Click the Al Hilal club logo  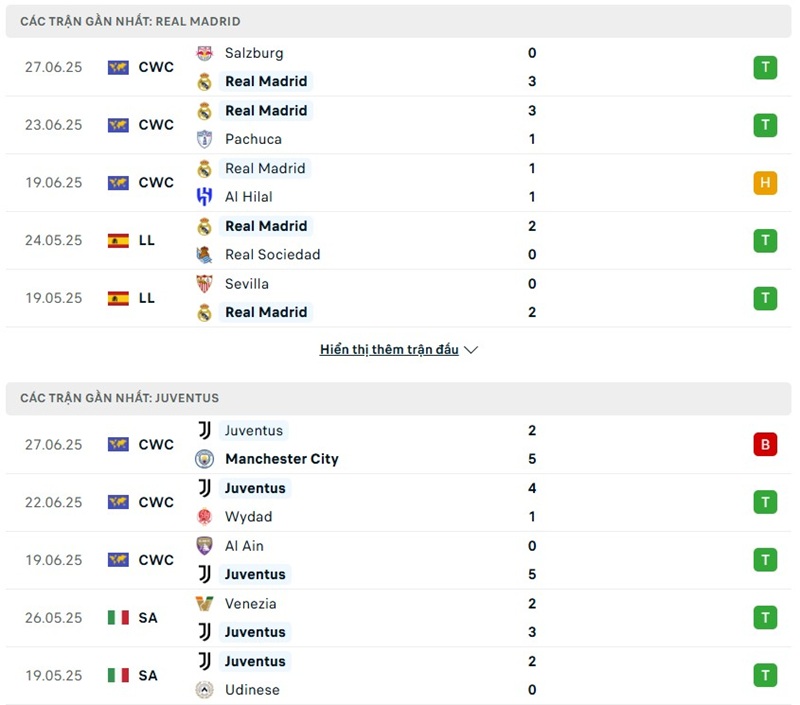point(204,197)
